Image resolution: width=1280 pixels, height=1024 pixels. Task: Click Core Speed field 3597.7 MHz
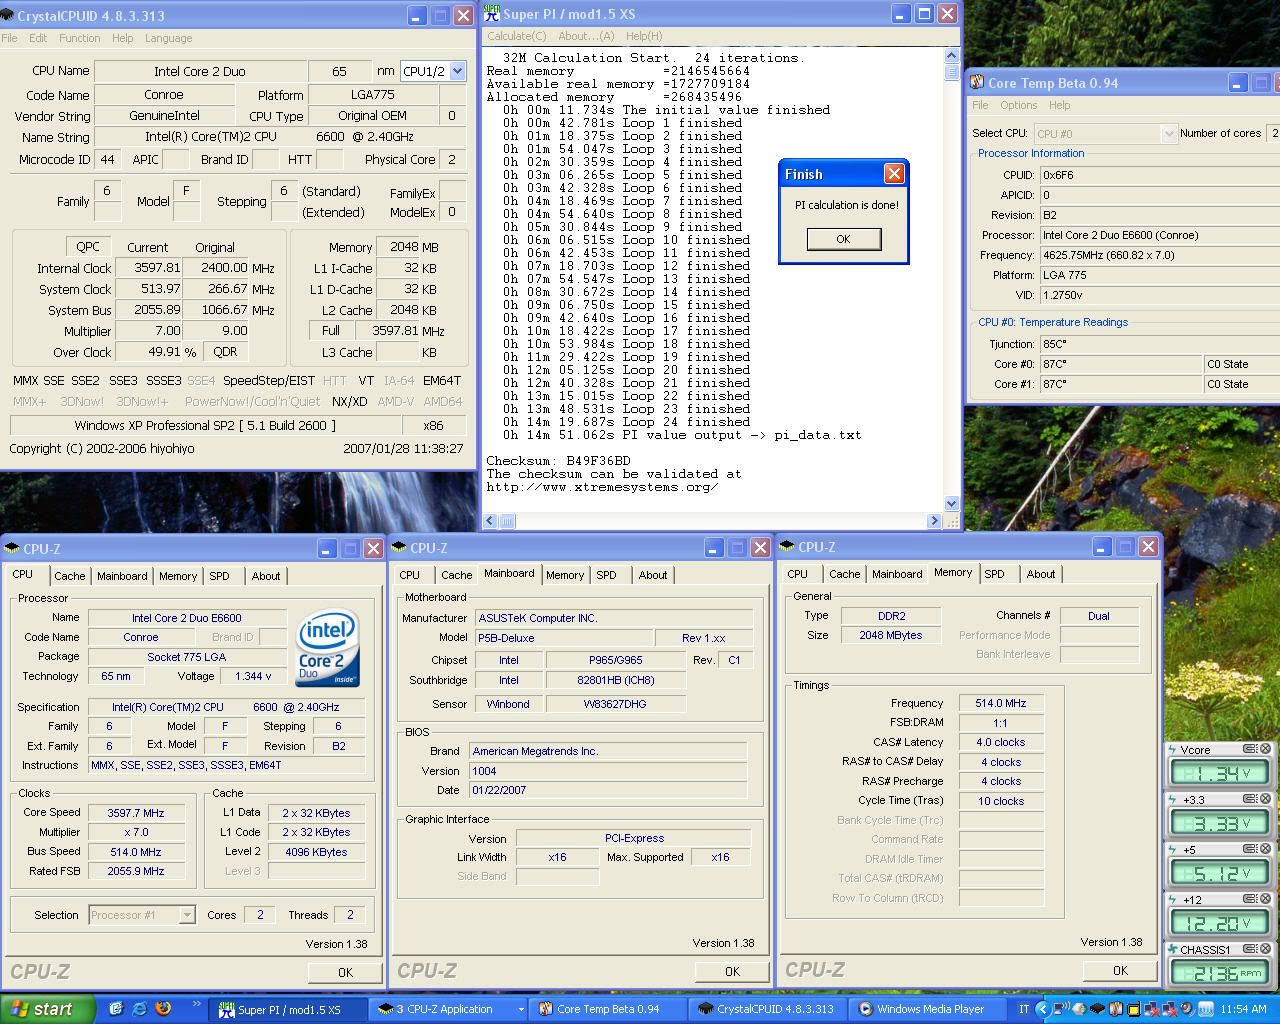pos(136,813)
